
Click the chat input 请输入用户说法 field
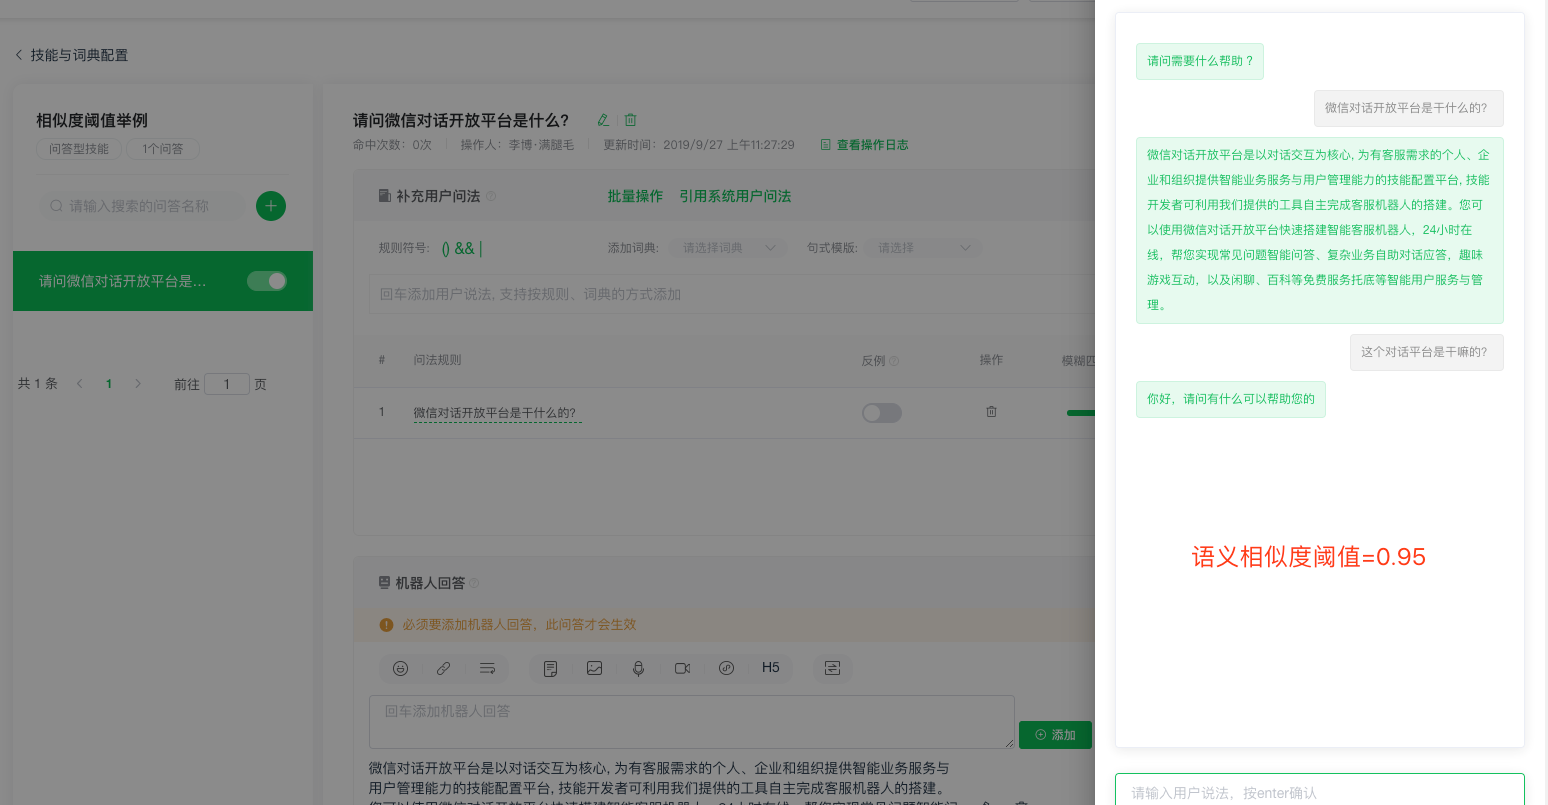click(1320, 792)
